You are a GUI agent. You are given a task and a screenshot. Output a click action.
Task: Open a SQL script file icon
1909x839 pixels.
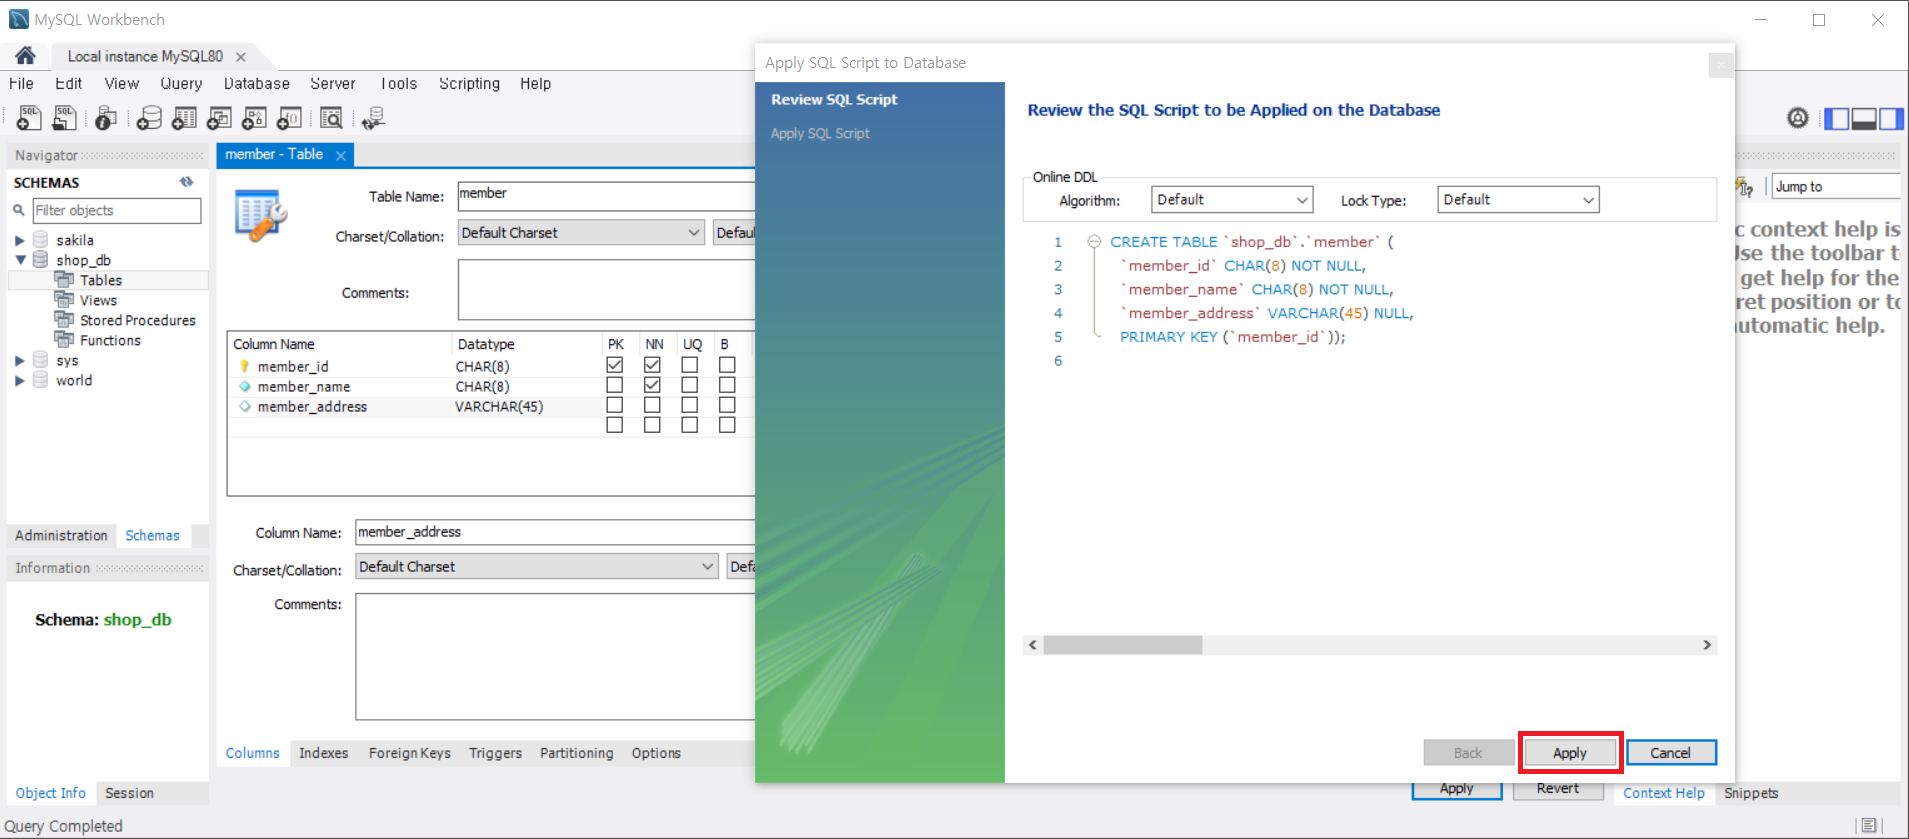(x=64, y=118)
